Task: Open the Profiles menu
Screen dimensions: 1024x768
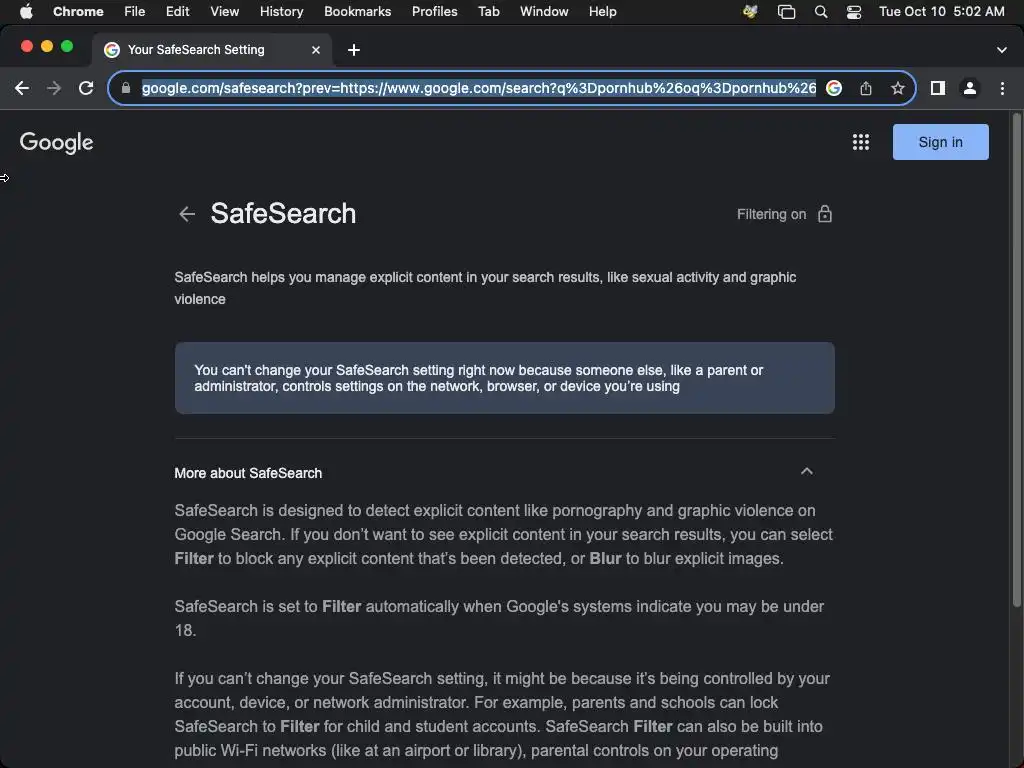Action: coord(434,12)
